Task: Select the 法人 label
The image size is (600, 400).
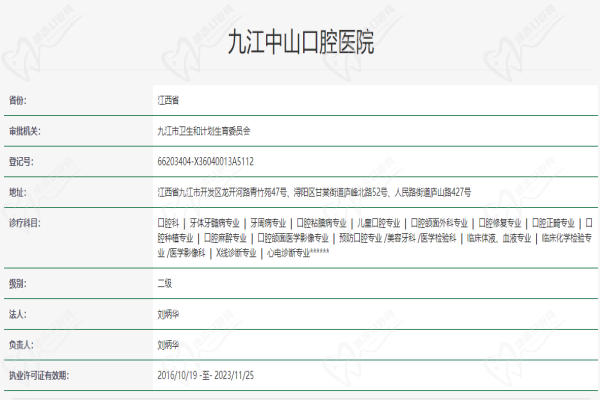Action: (18, 314)
